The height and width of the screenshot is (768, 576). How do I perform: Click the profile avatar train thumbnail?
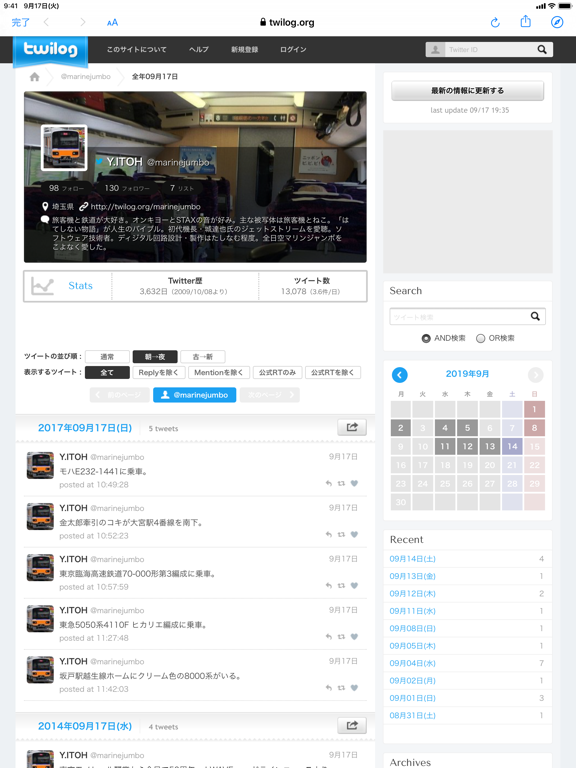coord(64,147)
